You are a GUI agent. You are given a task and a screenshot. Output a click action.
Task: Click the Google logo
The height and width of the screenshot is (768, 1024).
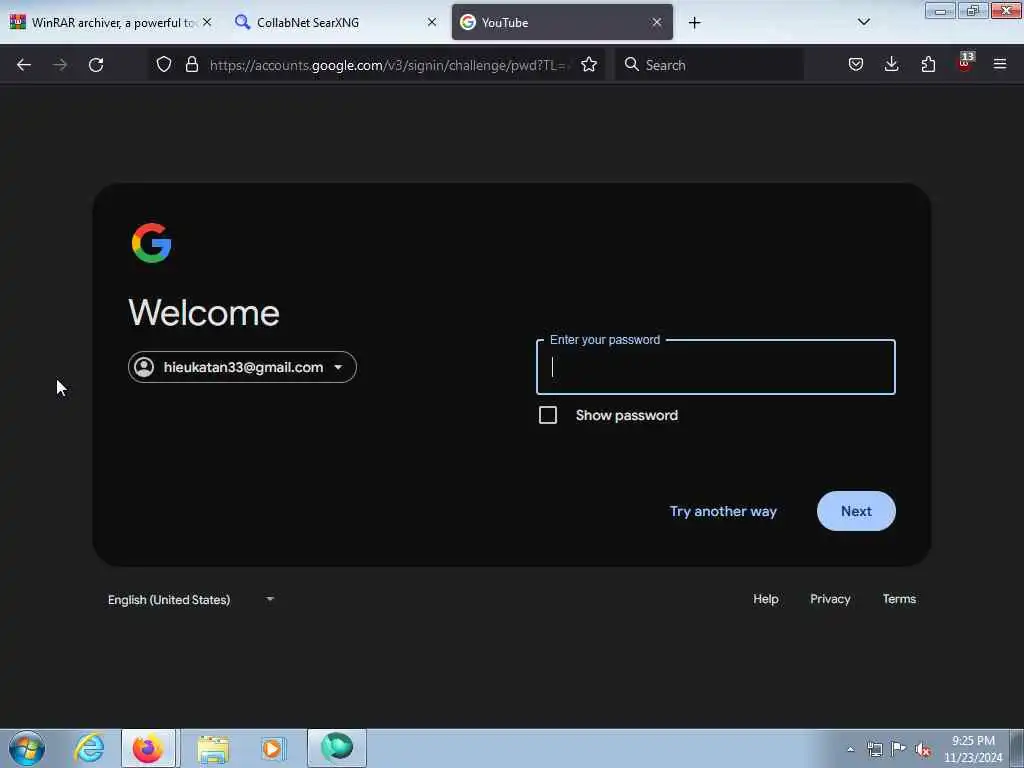point(152,243)
